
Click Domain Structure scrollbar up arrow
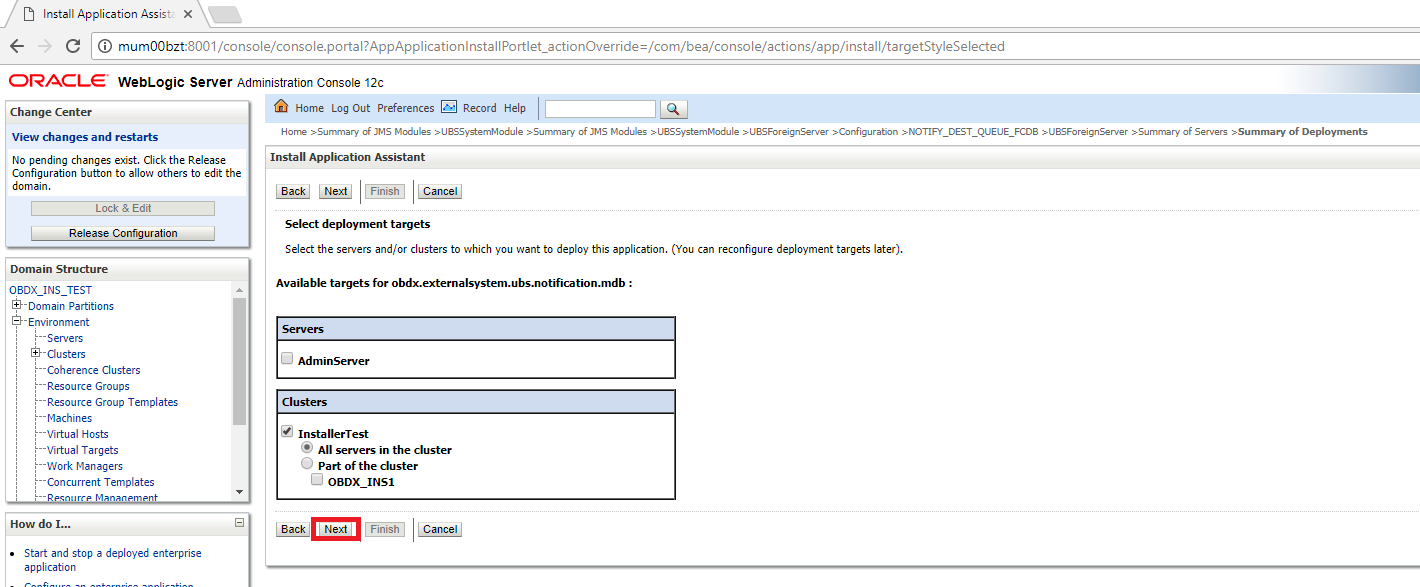[x=239, y=290]
